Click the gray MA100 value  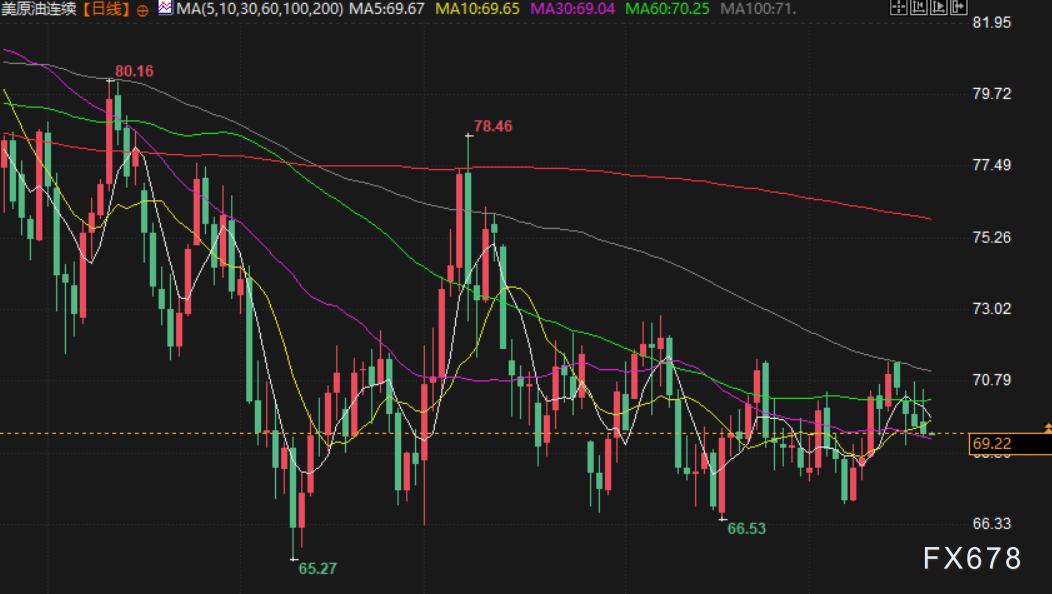click(x=758, y=9)
